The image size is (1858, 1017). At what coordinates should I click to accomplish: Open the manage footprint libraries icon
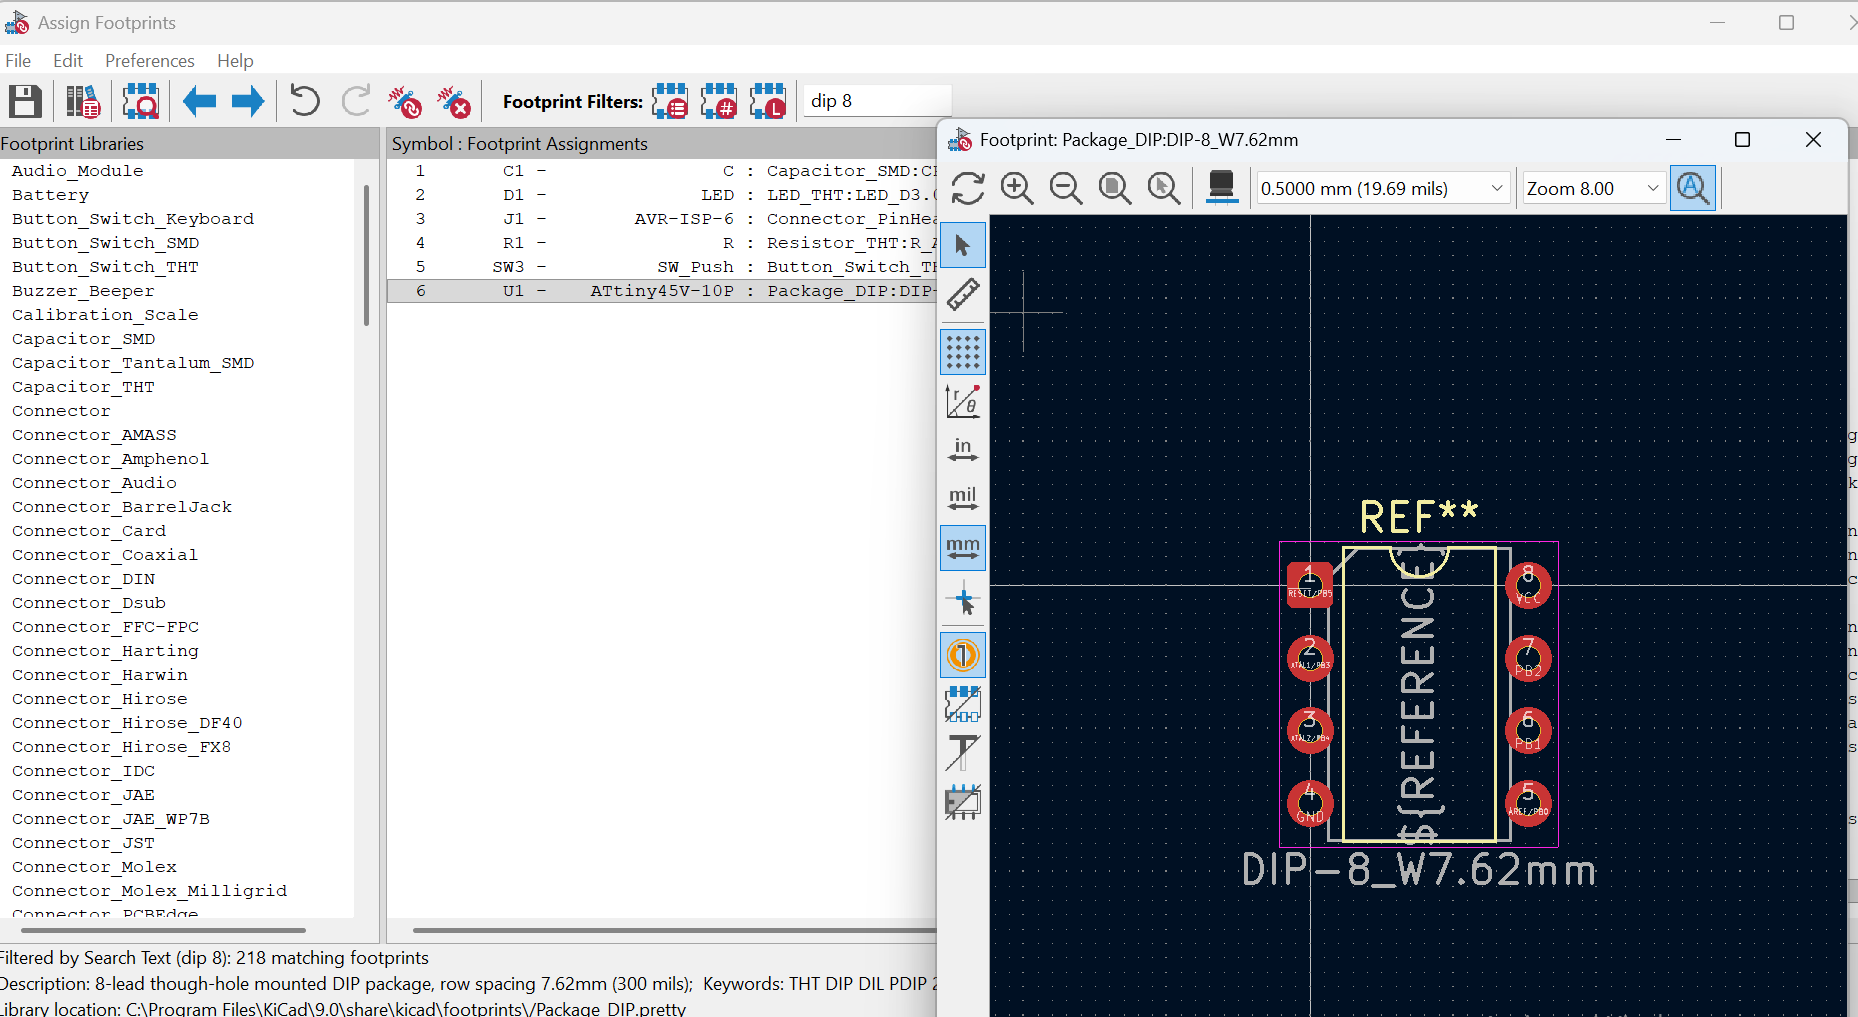pos(83,101)
